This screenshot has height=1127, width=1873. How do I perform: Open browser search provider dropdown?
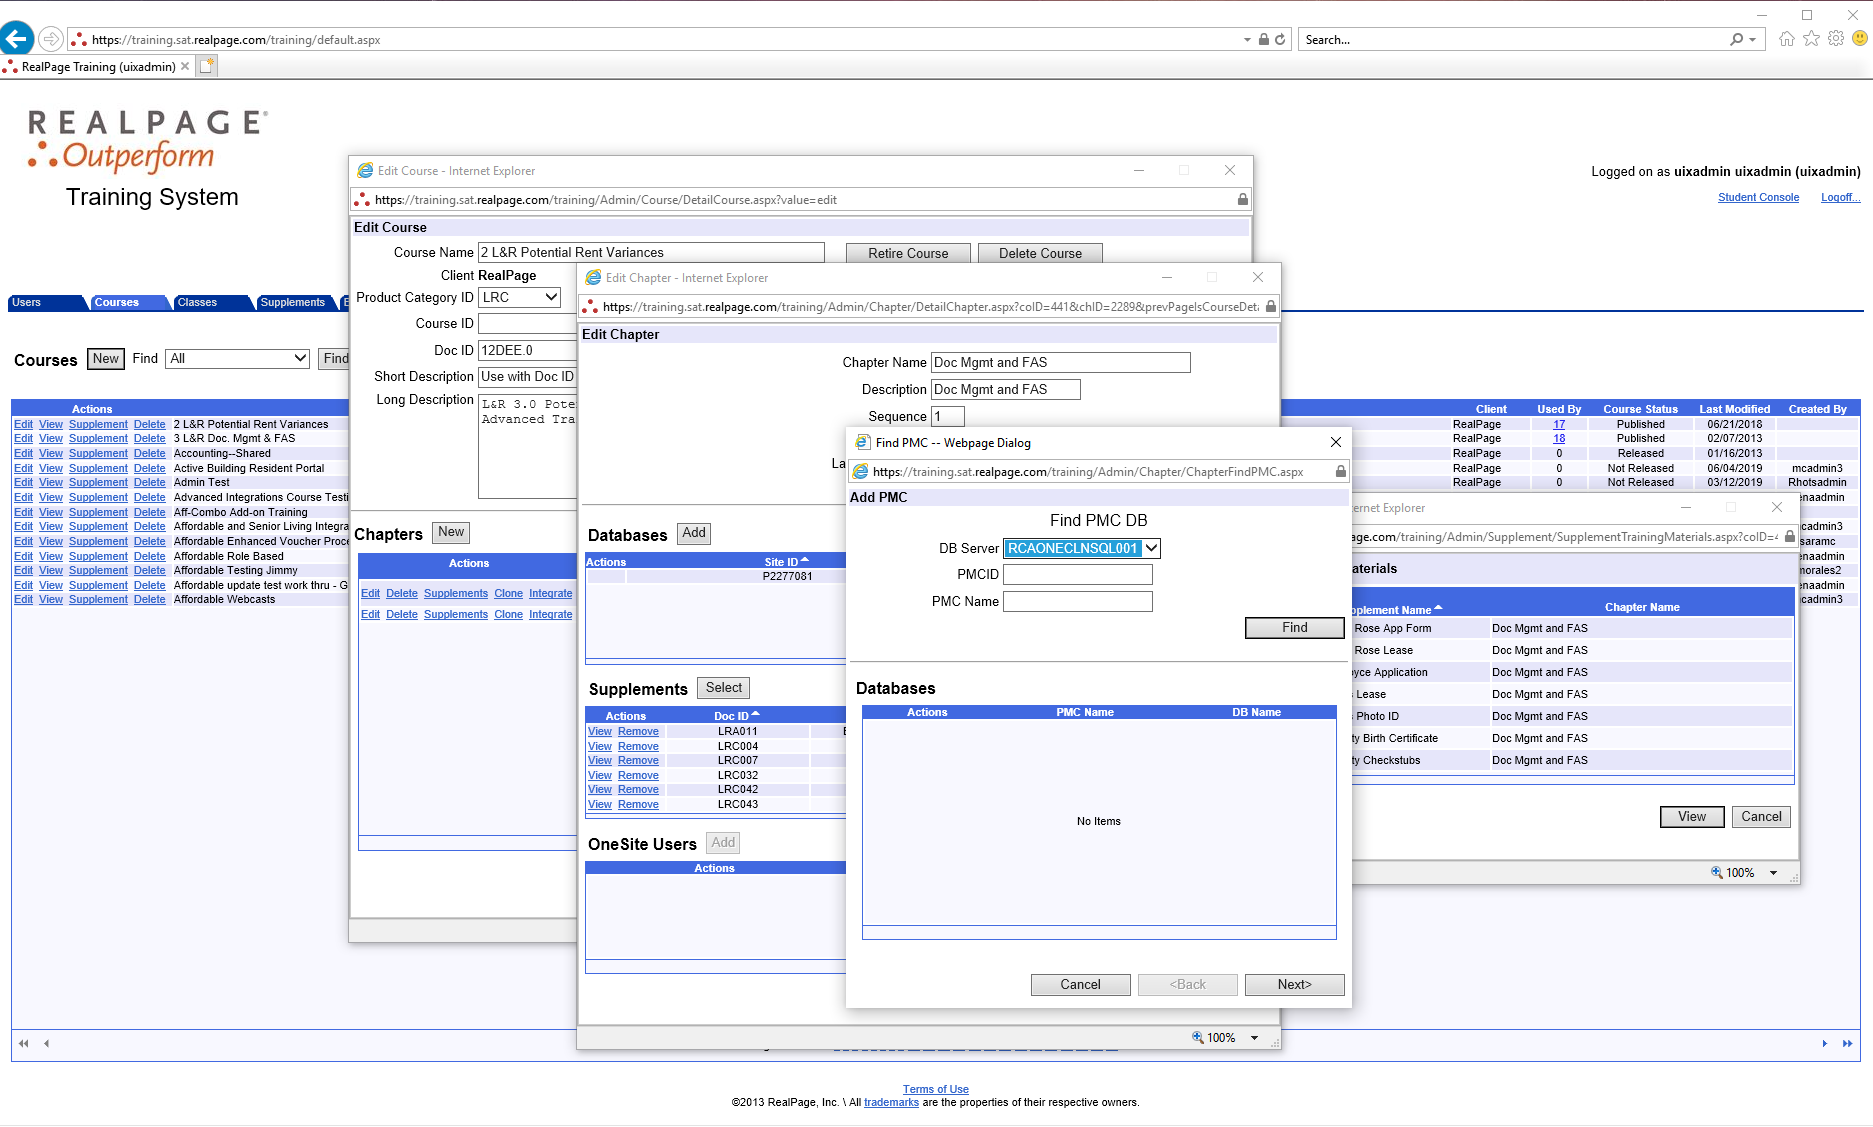(x=1753, y=40)
